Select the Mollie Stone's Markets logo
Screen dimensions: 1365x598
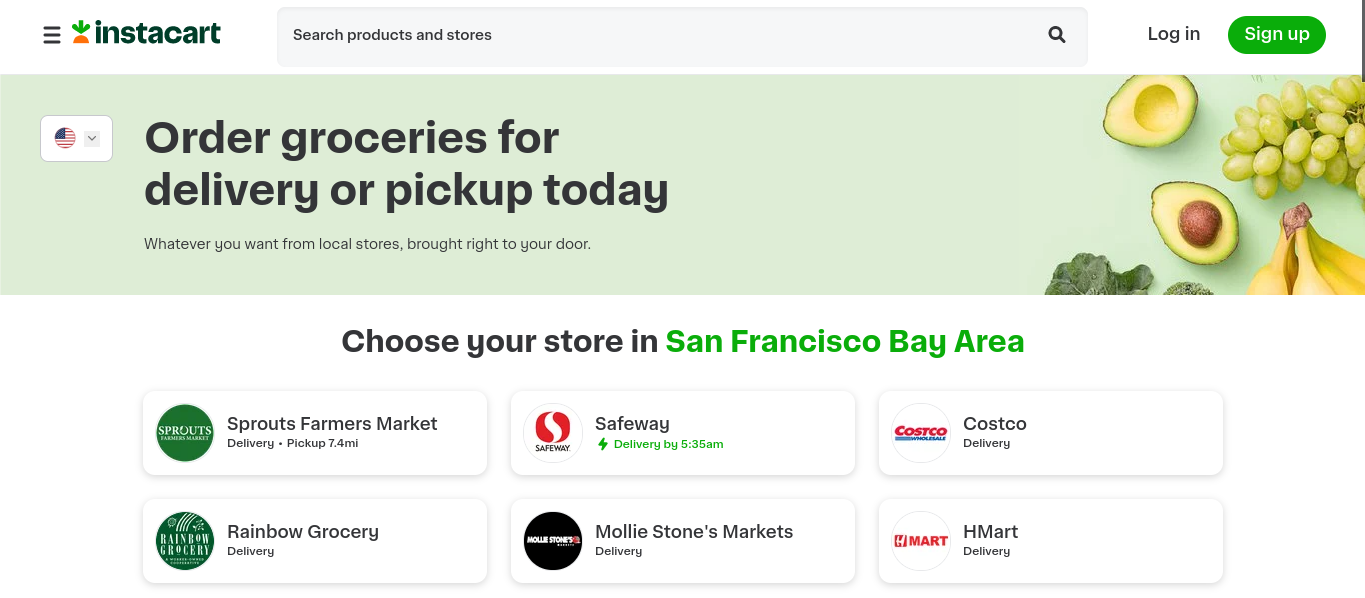553,541
